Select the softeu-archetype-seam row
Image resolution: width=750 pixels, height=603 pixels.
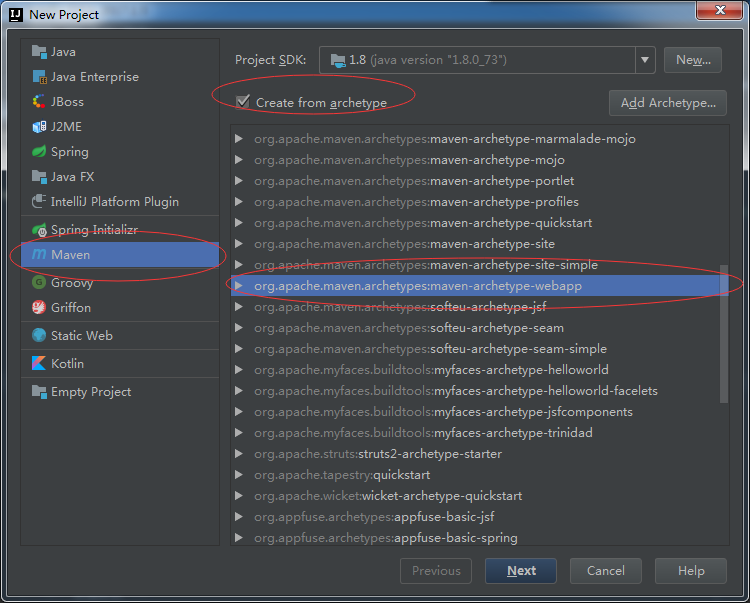479,328
